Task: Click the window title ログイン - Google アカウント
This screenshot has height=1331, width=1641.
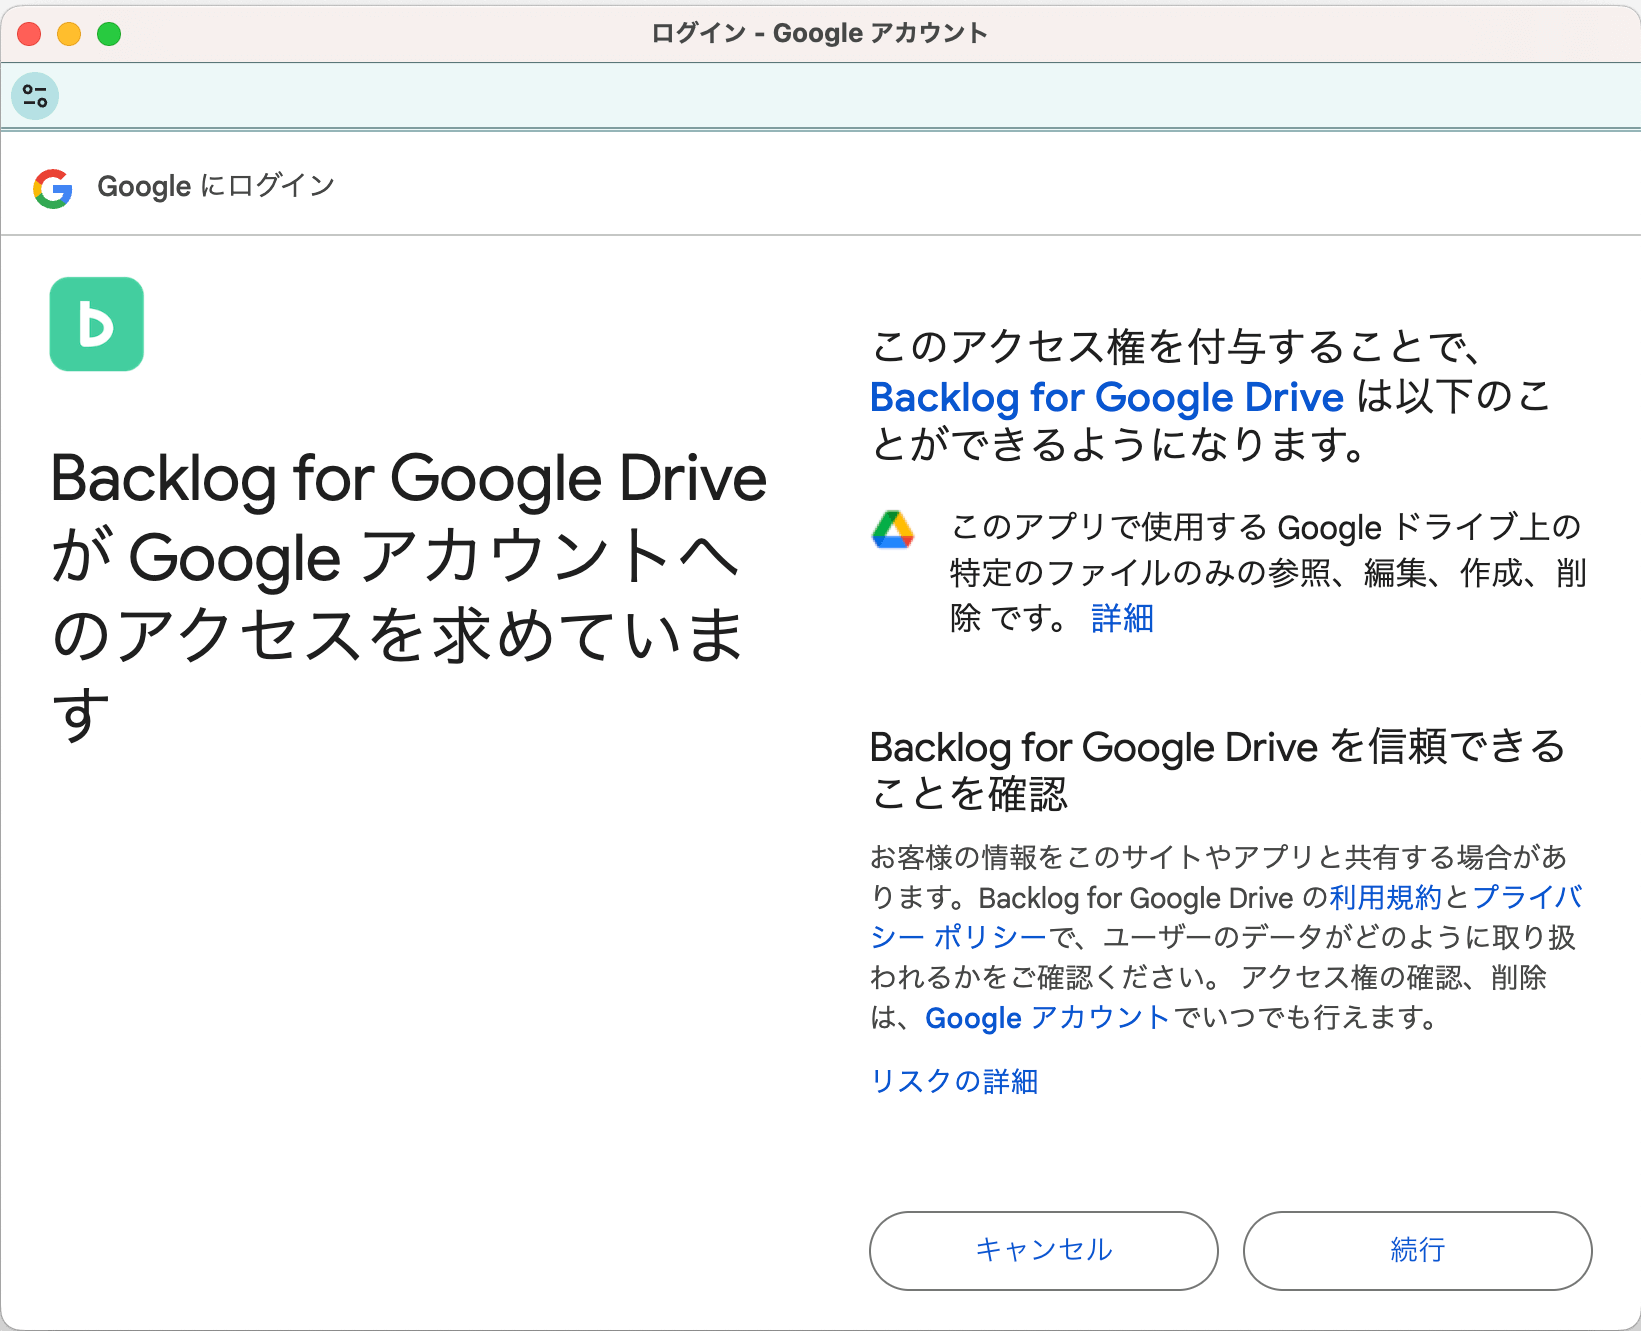Action: pyautogui.click(x=819, y=33)
